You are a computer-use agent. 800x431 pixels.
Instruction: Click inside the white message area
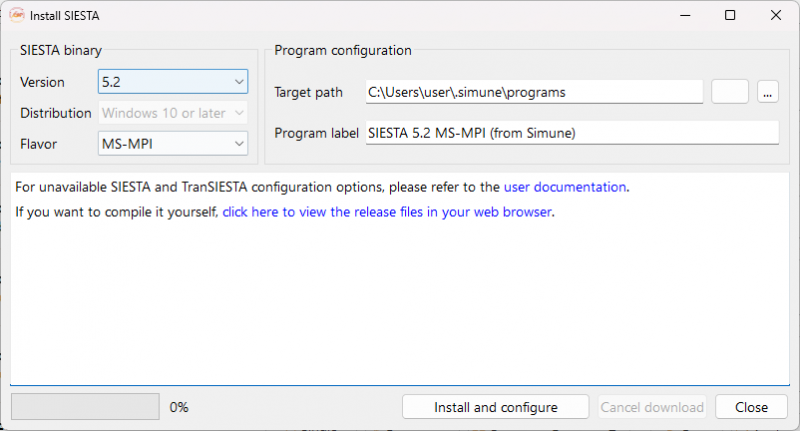click(x=400, y=300)
